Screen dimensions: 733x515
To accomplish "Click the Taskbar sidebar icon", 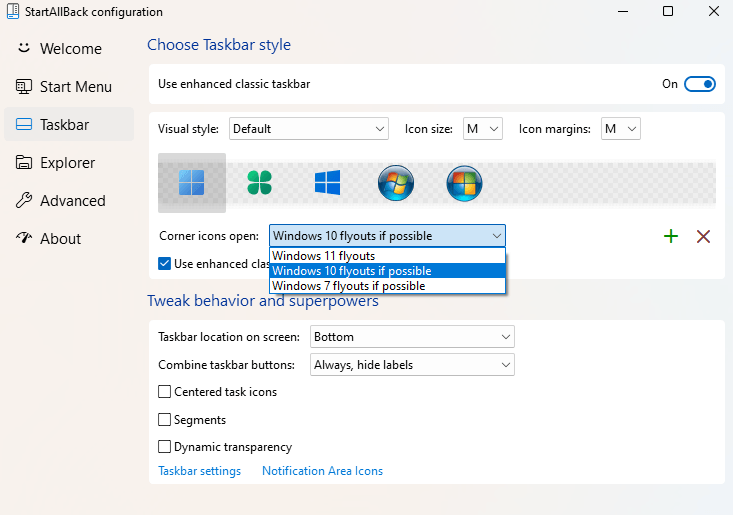I will point(24,124).
